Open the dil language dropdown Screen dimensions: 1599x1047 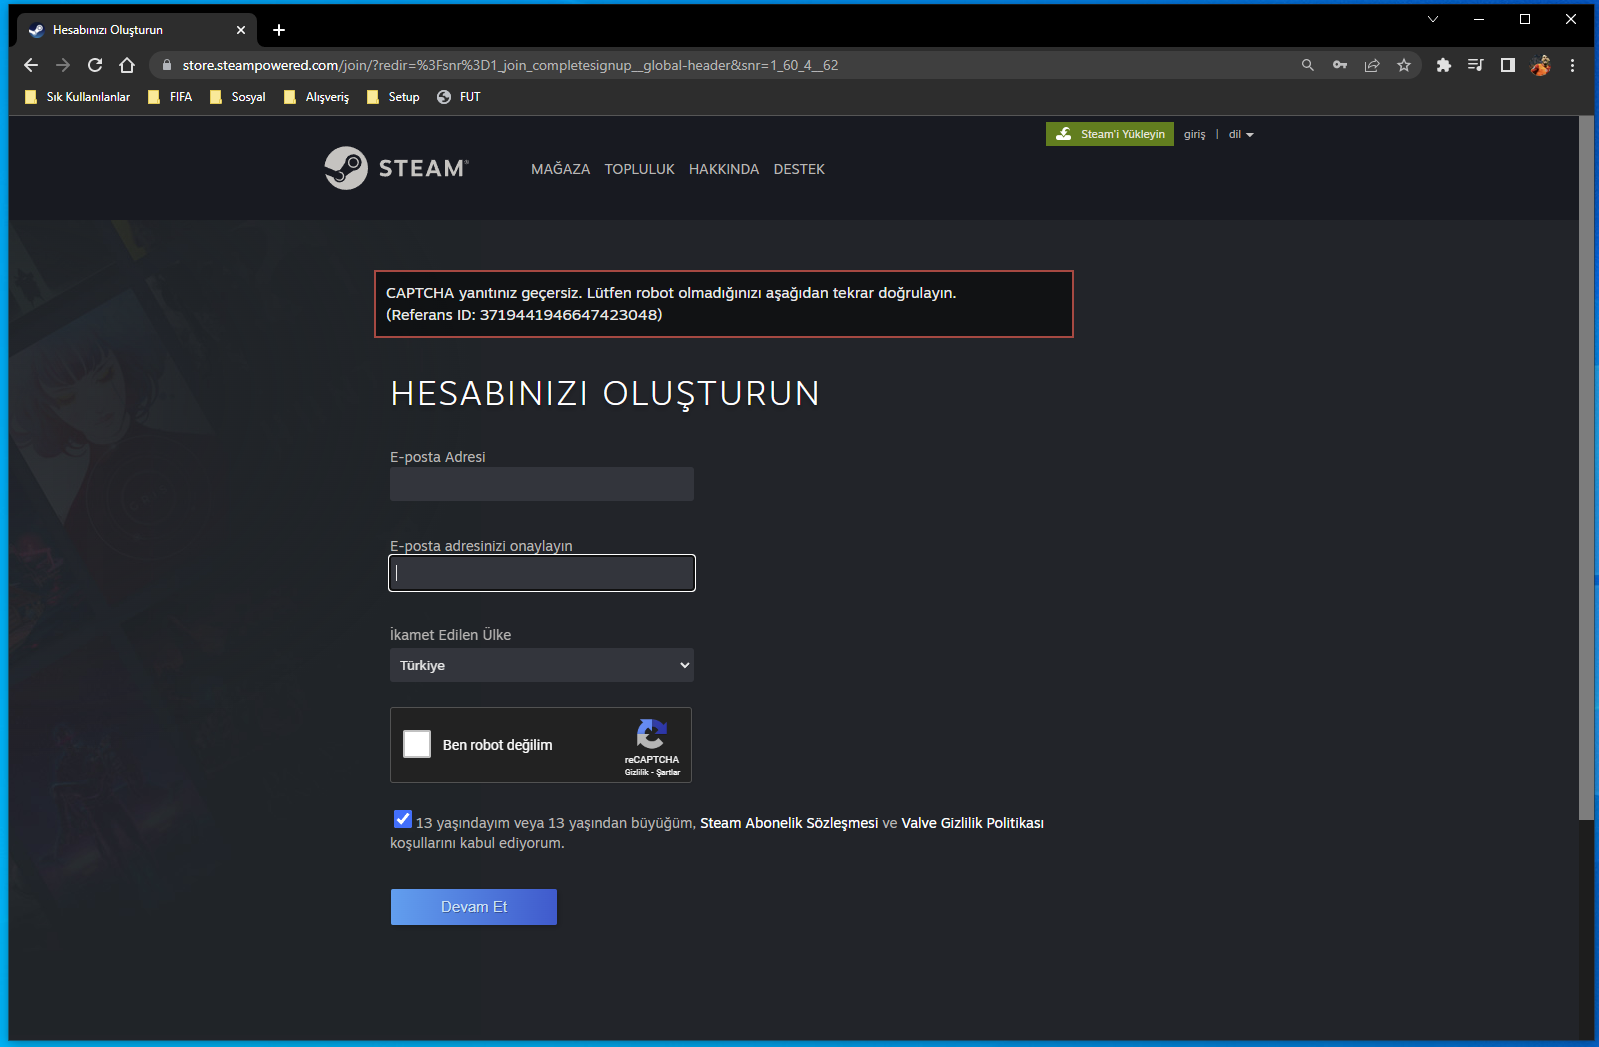point(1241,134)
